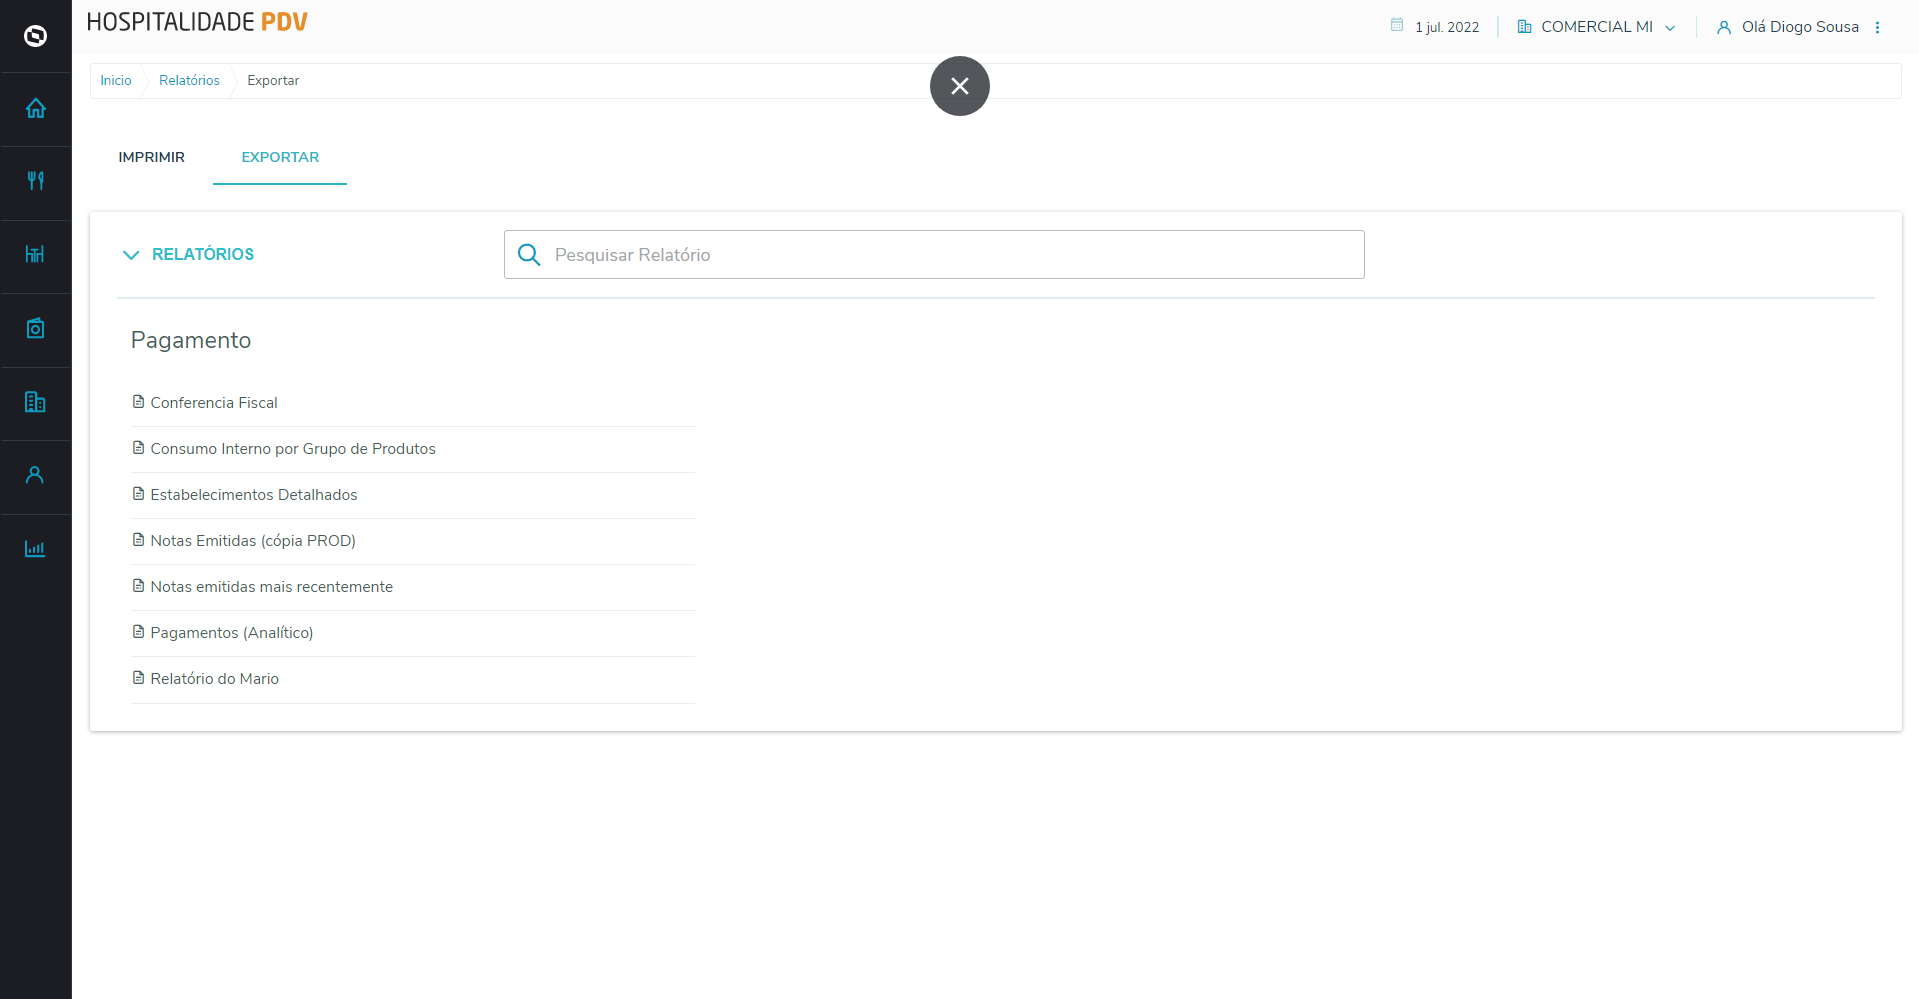The height and width of the screenshot is (999, 1919).
Task: Switch to the IMPRIMIR tab
Action: 151,157
